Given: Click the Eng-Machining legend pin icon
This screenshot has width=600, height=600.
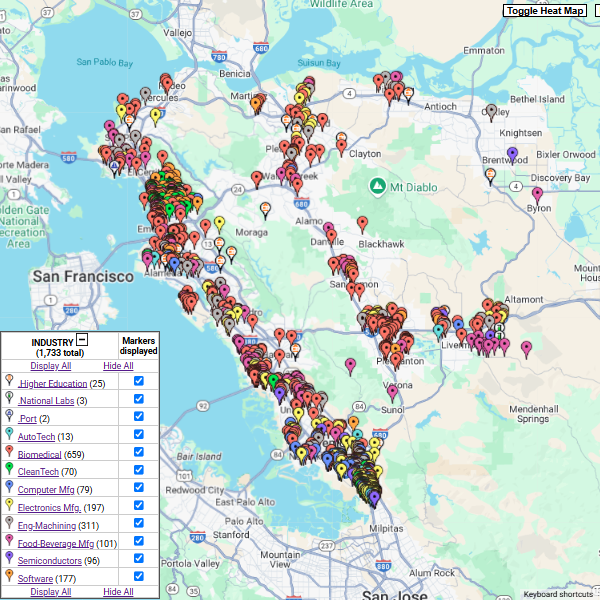Looking at the screenshot, I should click(x=9, y=523).
